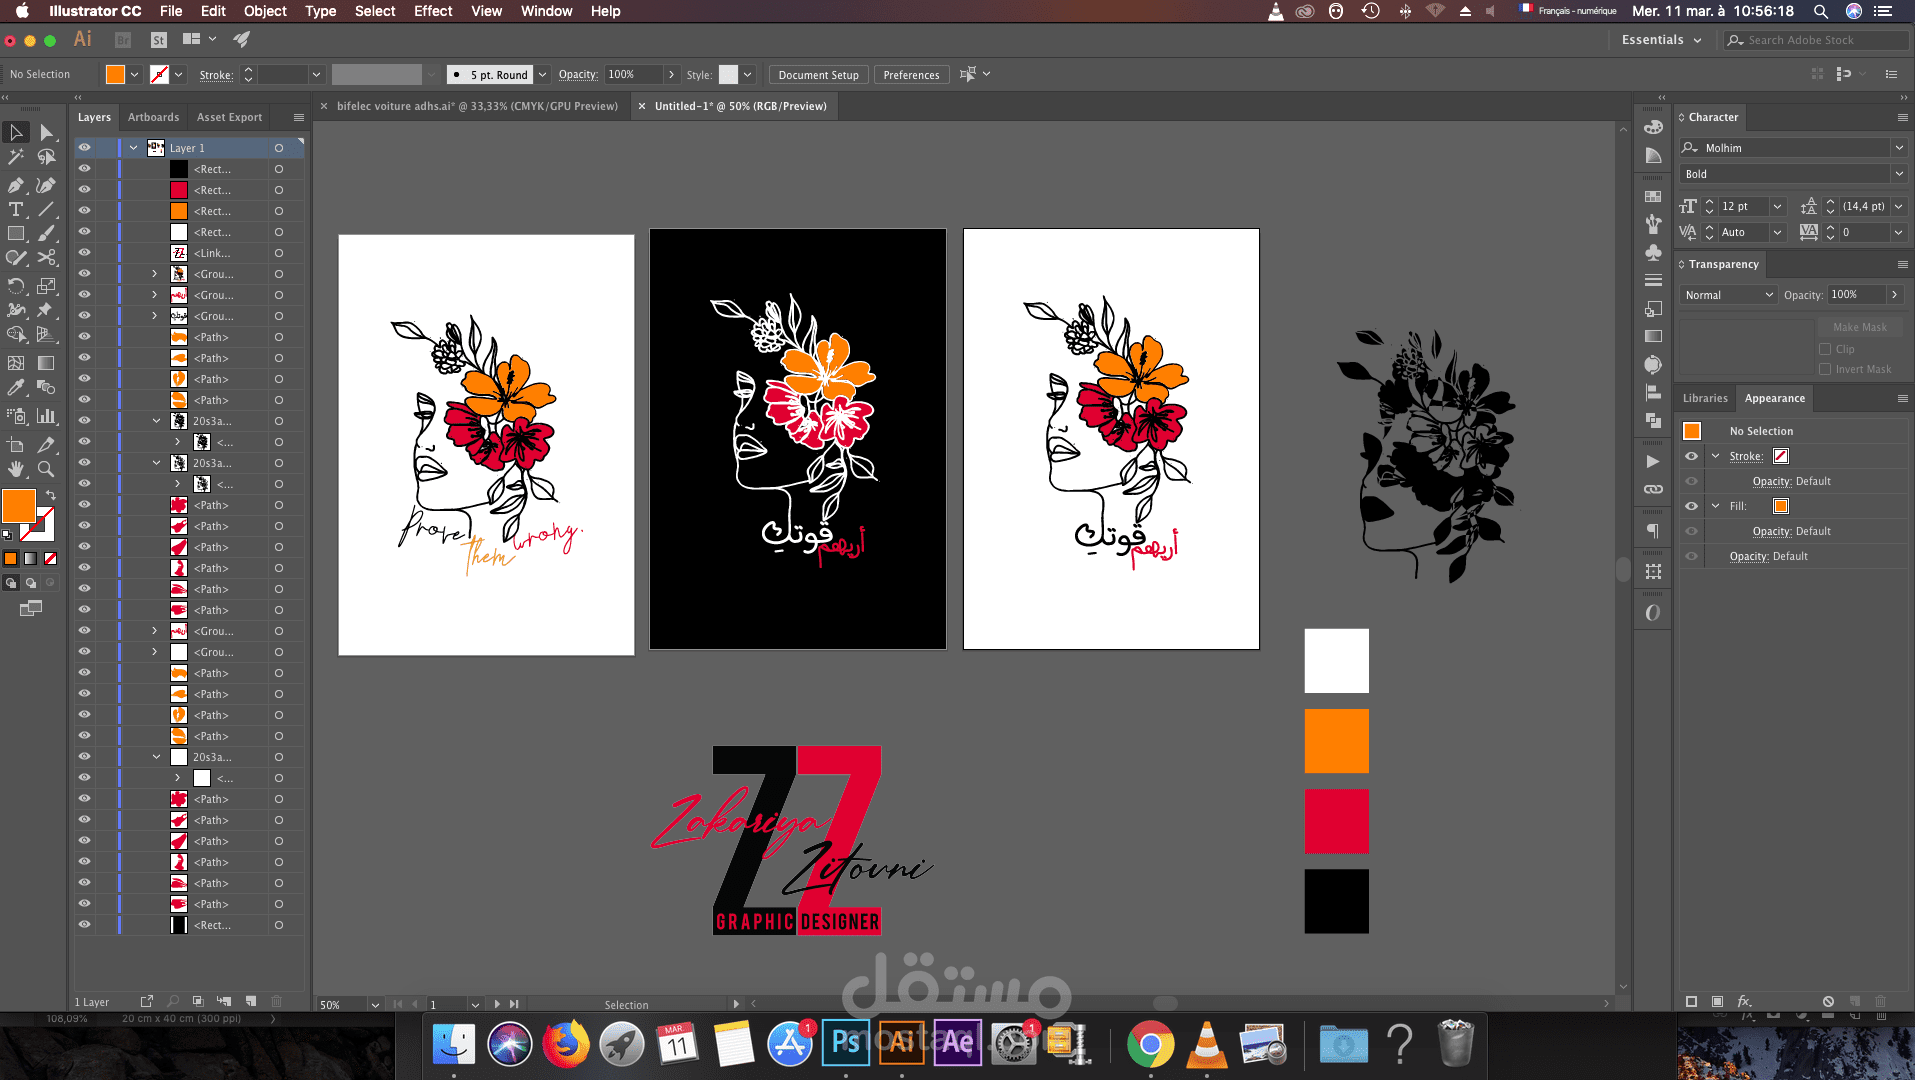Click Add New Effect fx icon
Viewport: 1915px width, 1080px height.
(1744, 1001)
